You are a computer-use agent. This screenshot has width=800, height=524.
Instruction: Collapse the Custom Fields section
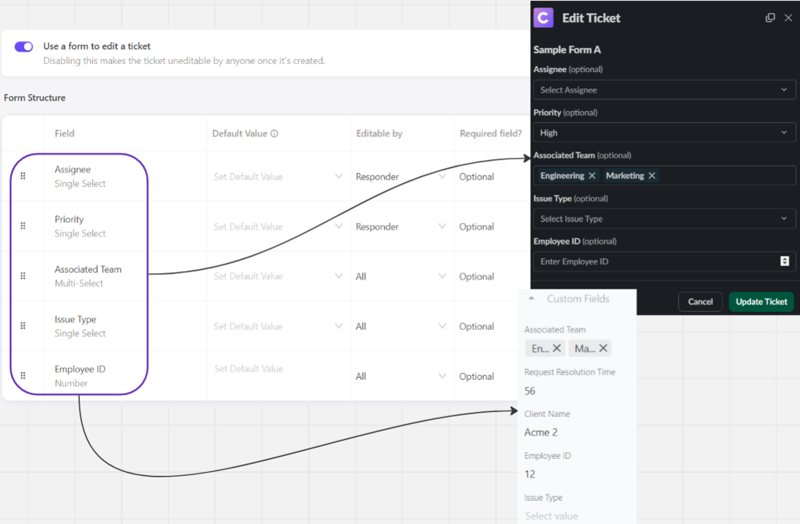531,299
